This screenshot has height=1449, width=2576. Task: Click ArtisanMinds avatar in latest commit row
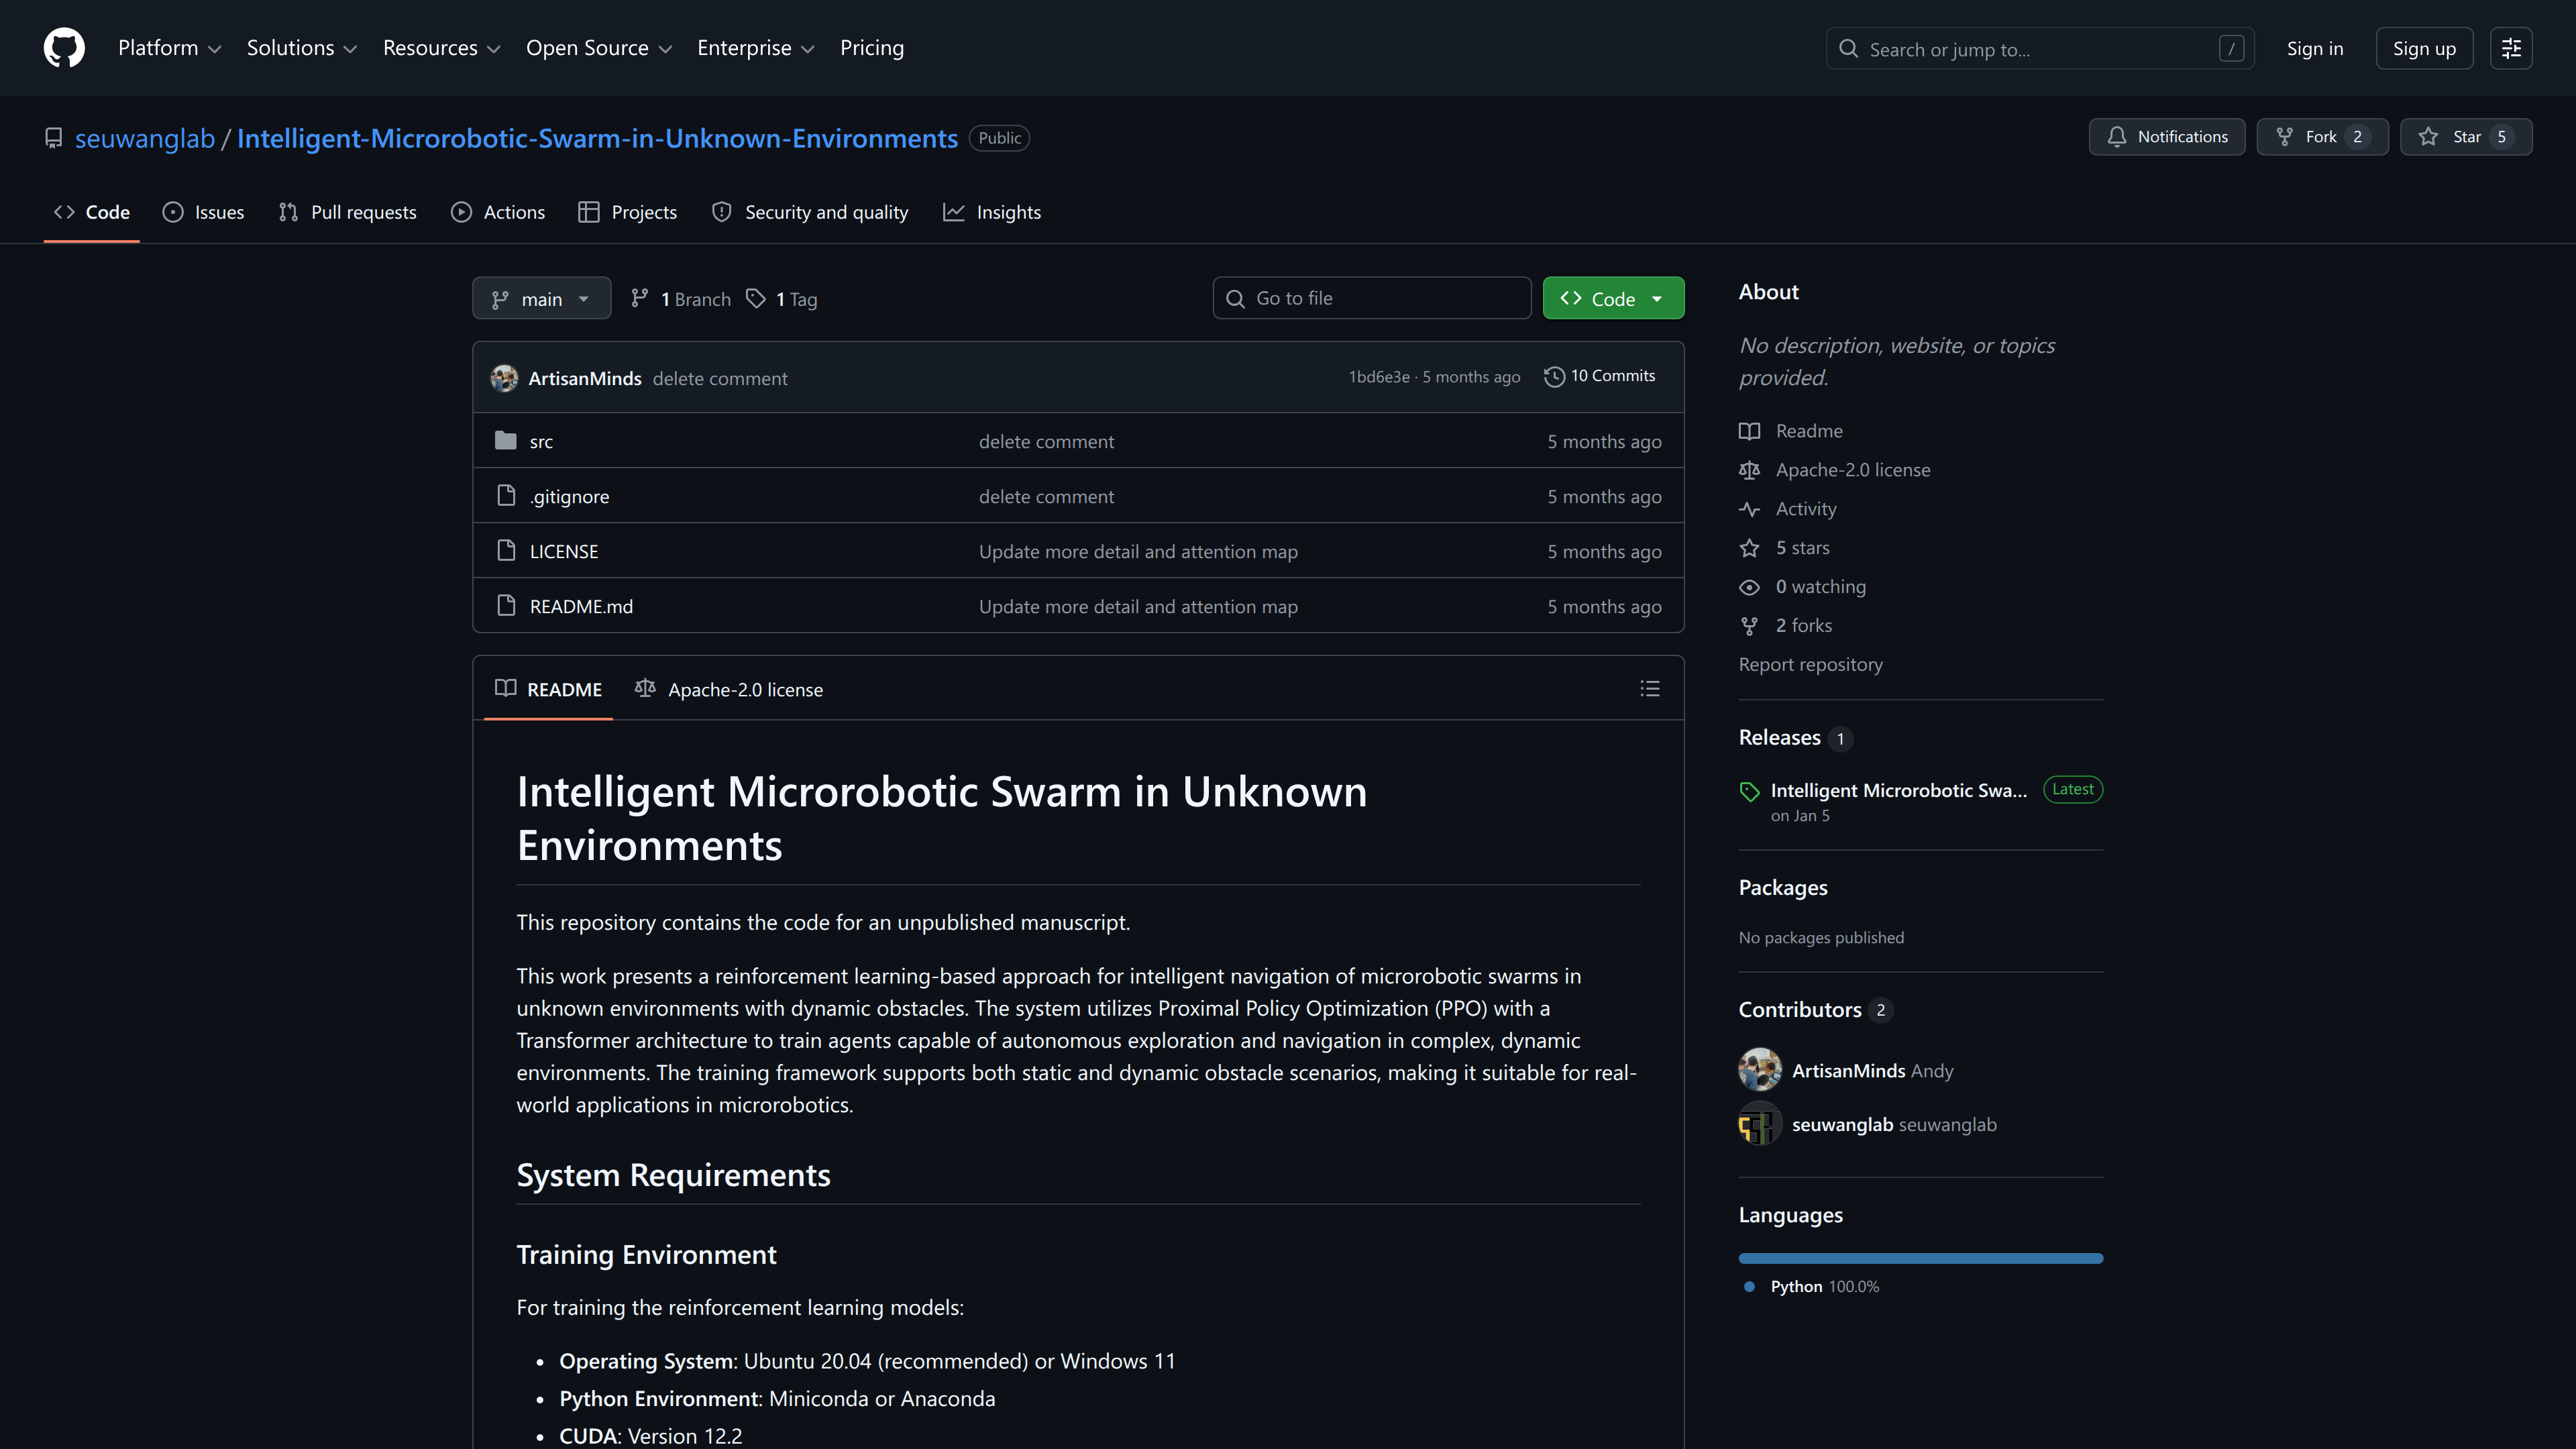[x=504, y=378]
